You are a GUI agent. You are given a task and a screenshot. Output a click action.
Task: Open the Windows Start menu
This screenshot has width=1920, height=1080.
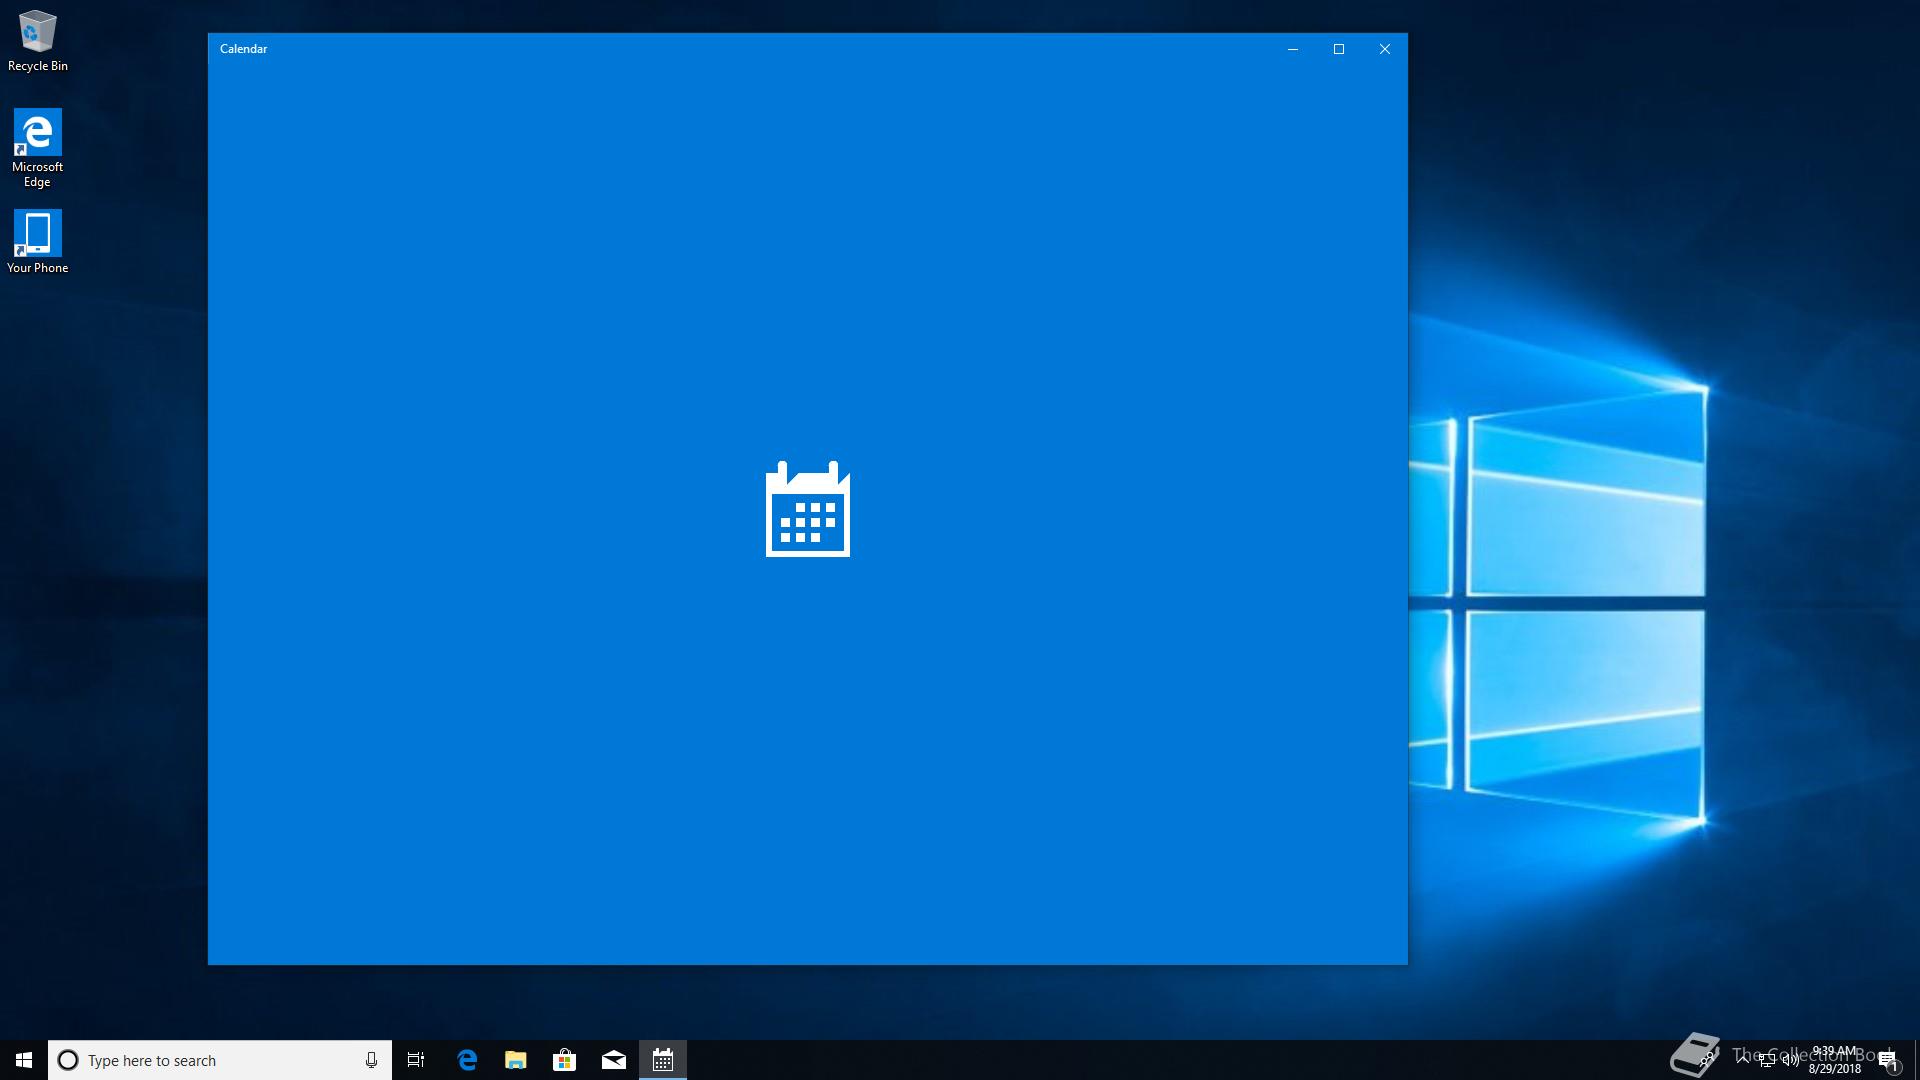24,1060
